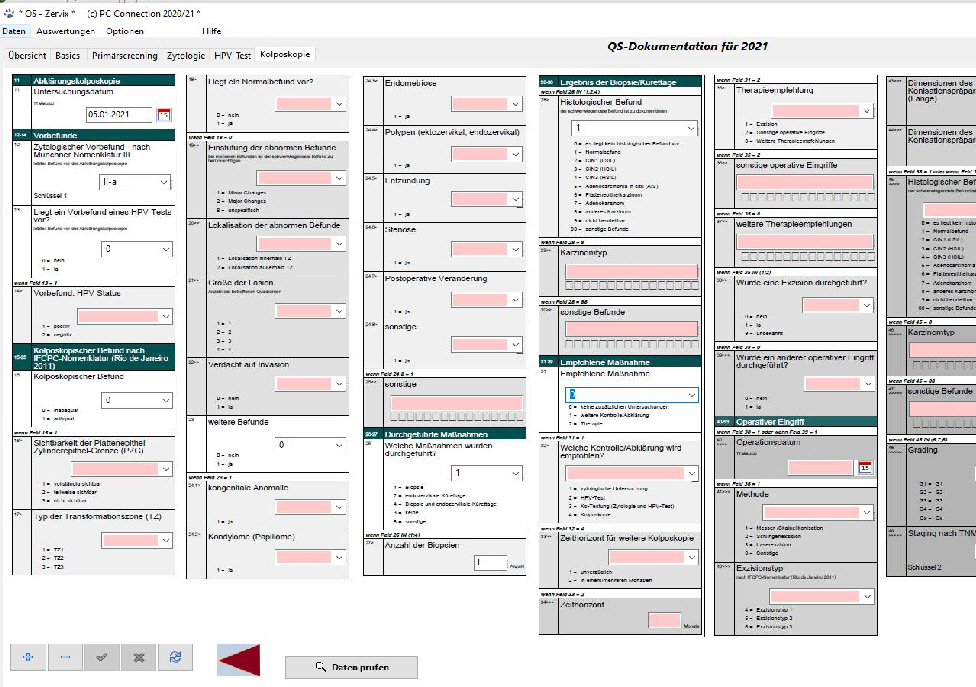Click sonstige Befunde field under Biopsie
Viewport: 976px width, 687px height.
pos(631,329)
